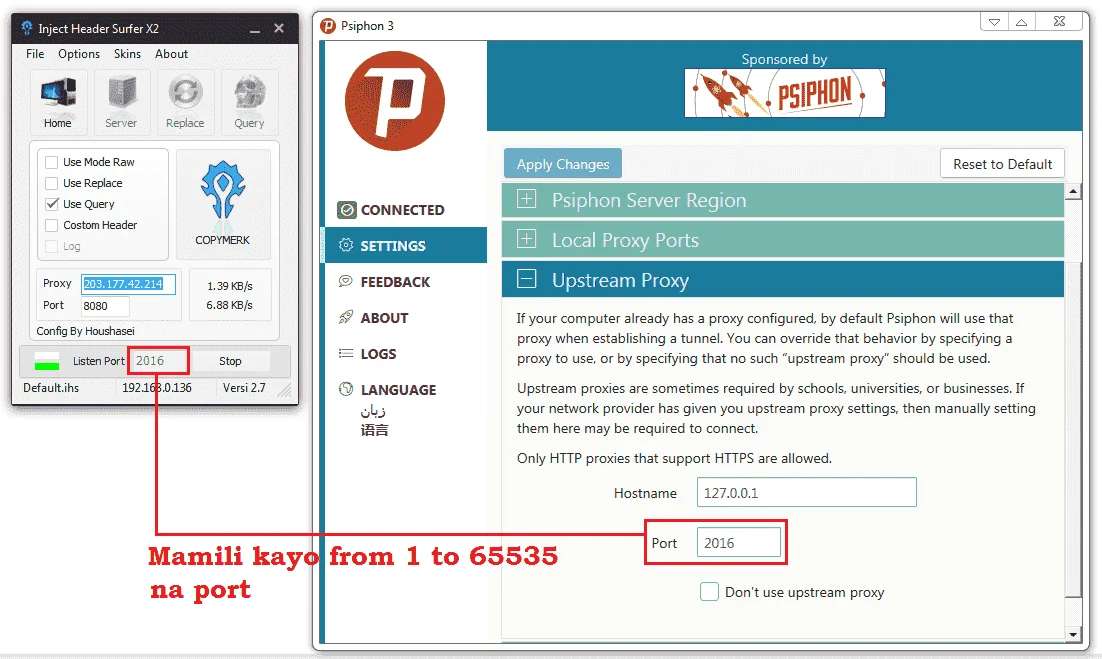1102x659 pixels.
Task: Open the Home tool in Inject Header Surfer
Action: point(58,103)
